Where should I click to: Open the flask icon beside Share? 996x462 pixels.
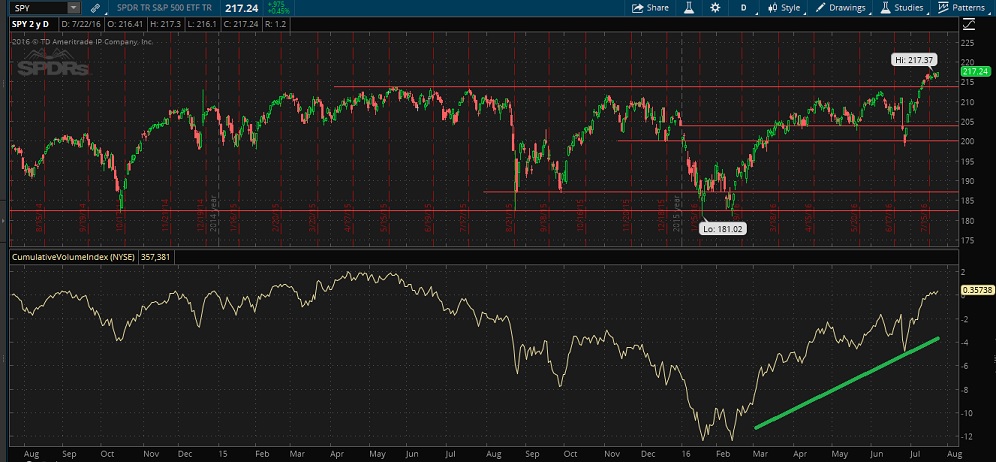click(688, 8)
